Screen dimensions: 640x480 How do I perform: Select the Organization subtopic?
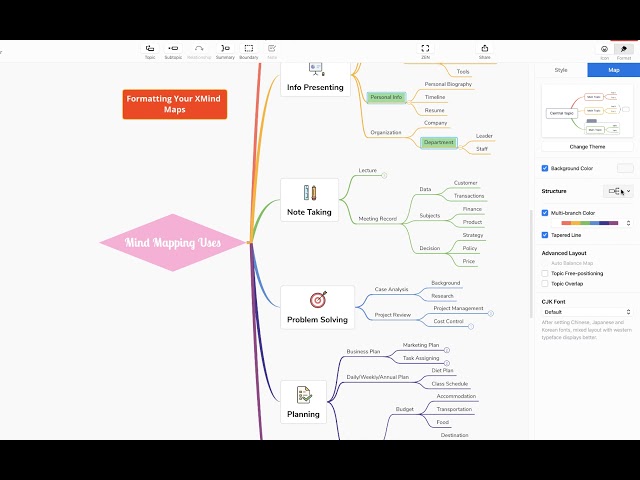pos(386,132)
